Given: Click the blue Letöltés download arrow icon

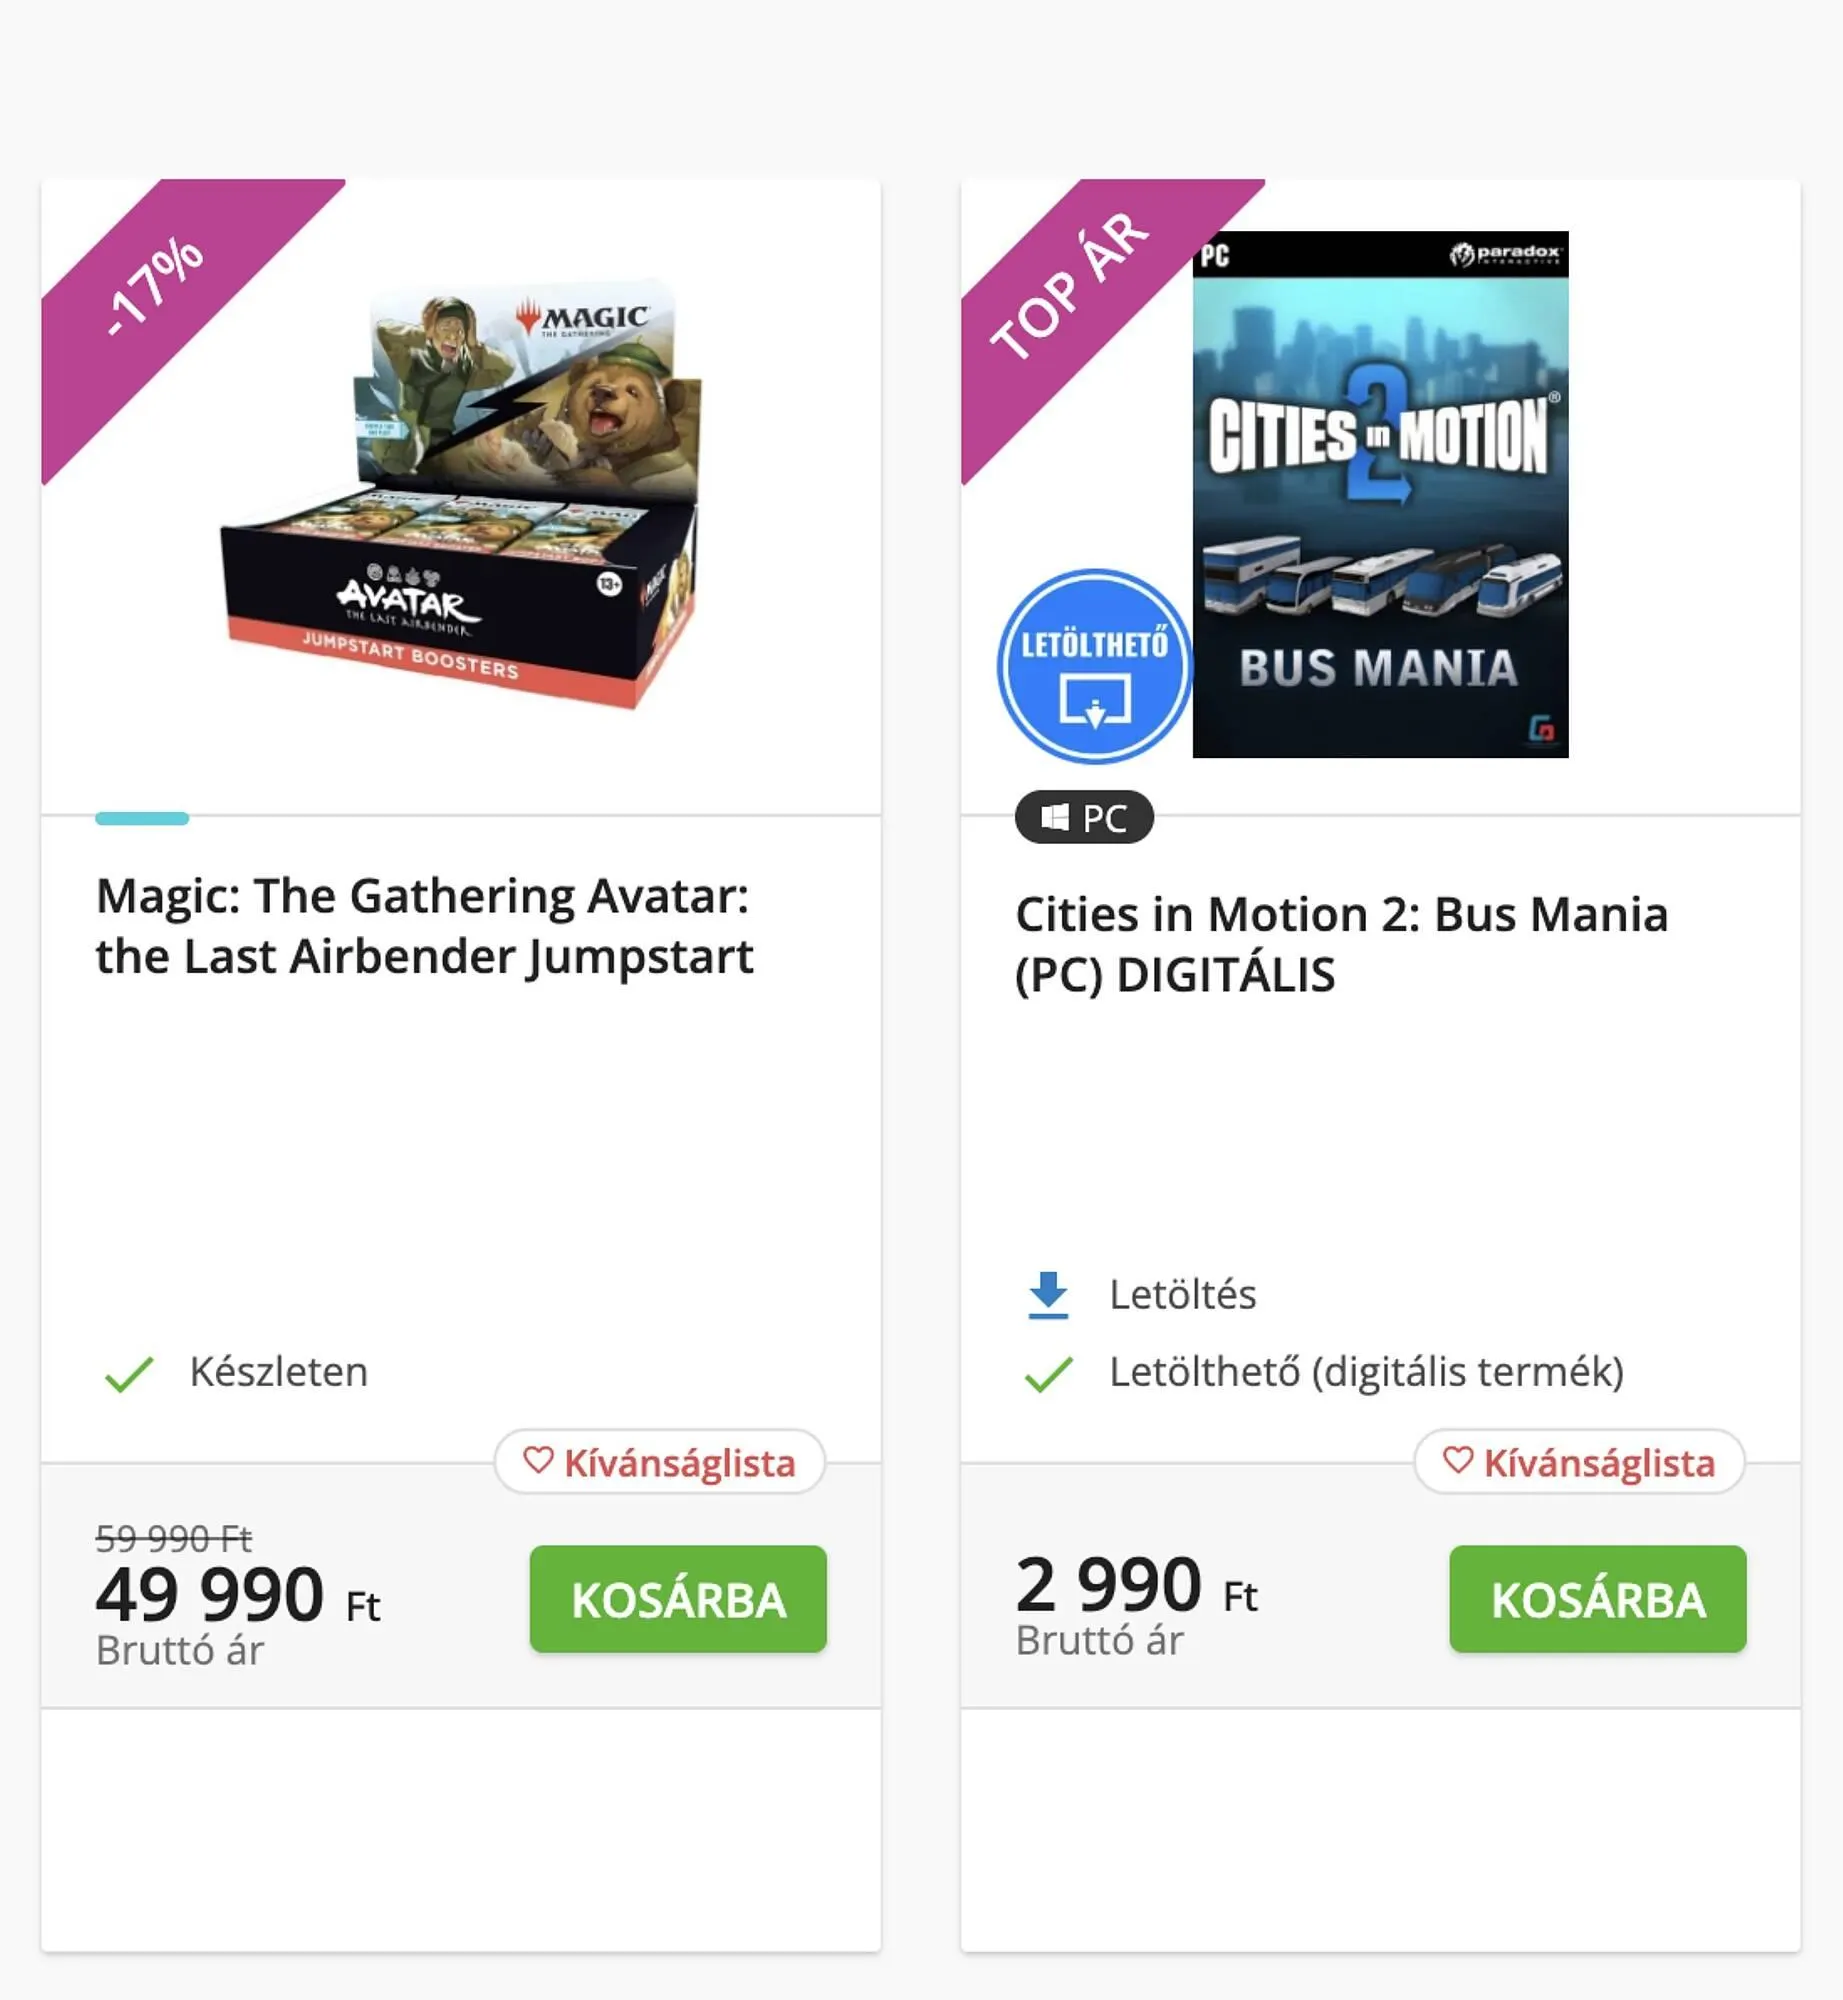Looking at the screenshot, I should 1048,1295.
